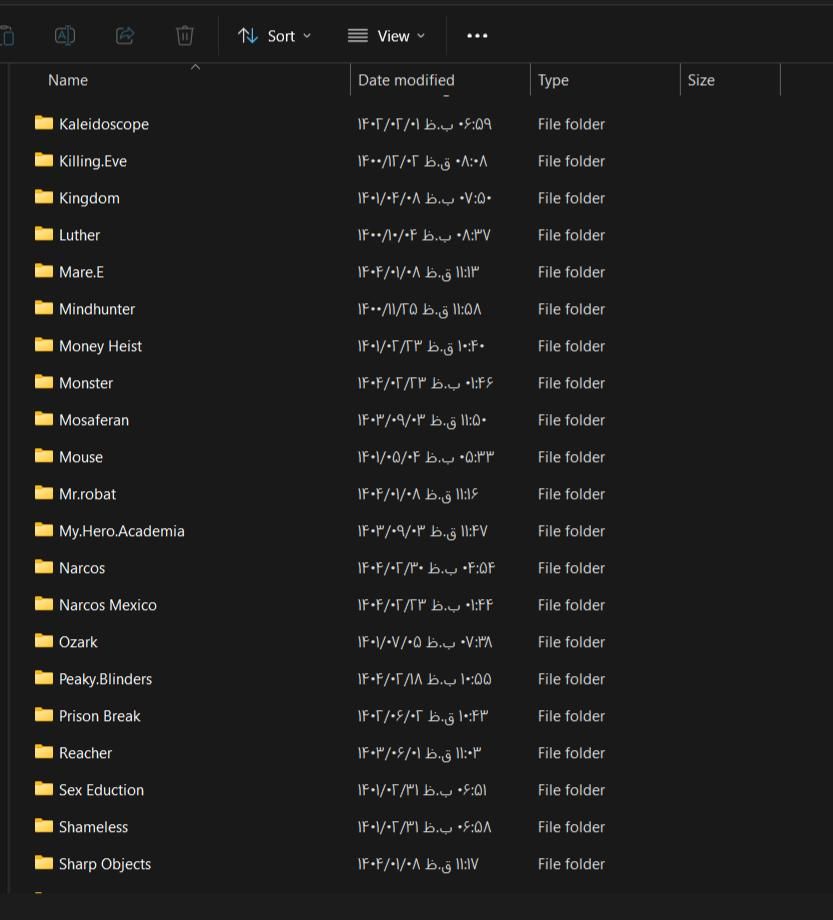Viewport: 833px width, 920px height.
Task: Select the Ozark folder icon
Action: tap(44, 640)
